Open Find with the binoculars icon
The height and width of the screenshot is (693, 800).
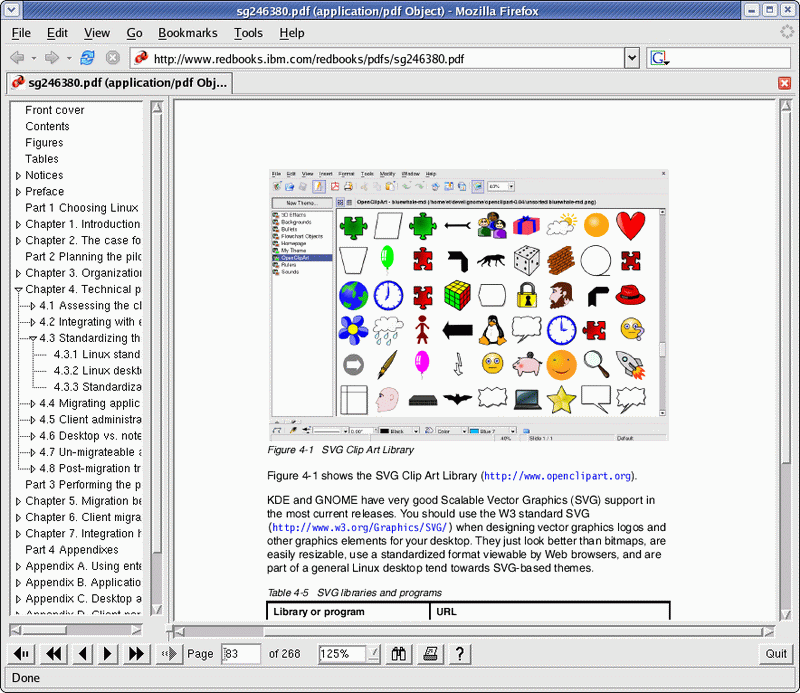tap(399, 654)
